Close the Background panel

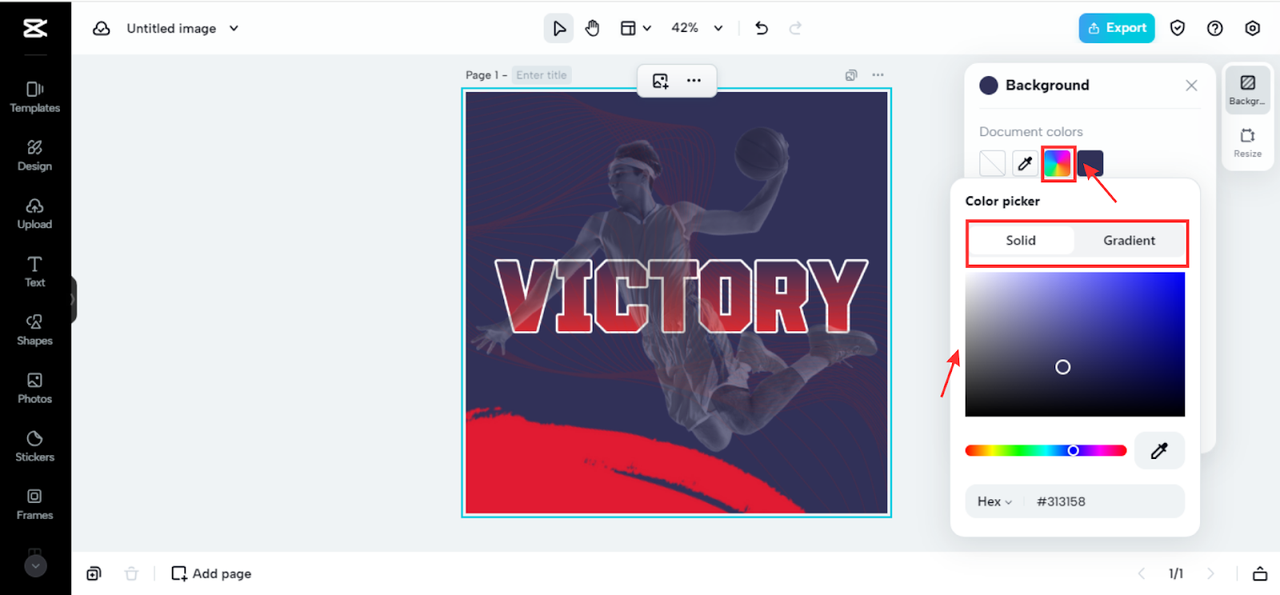(x=1191, y=86)
